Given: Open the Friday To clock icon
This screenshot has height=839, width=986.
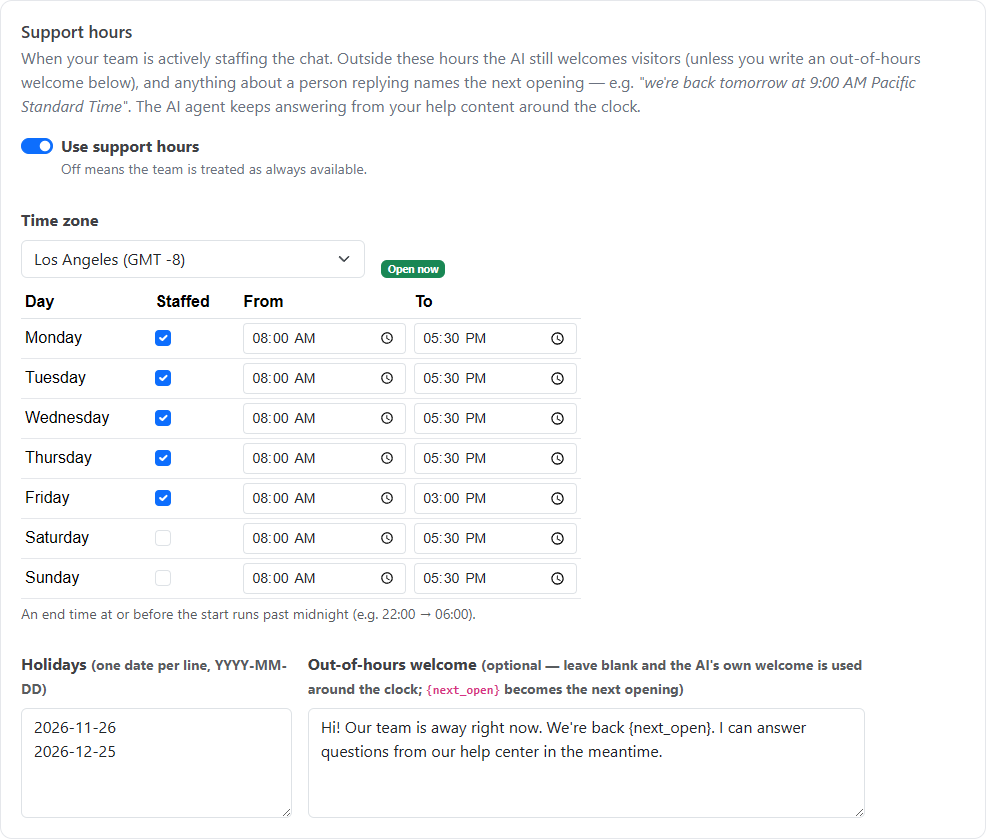Looking at the screenshot, I should (557, 498).
